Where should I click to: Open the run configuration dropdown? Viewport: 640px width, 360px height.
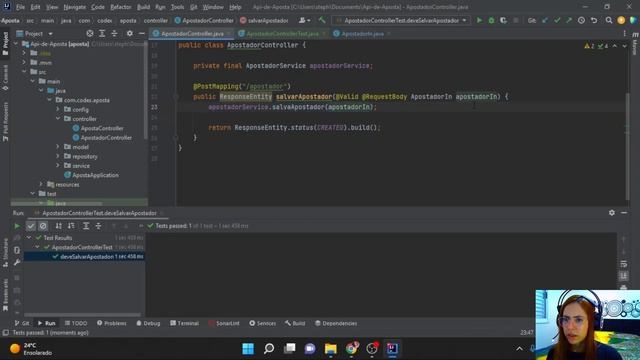401,20
